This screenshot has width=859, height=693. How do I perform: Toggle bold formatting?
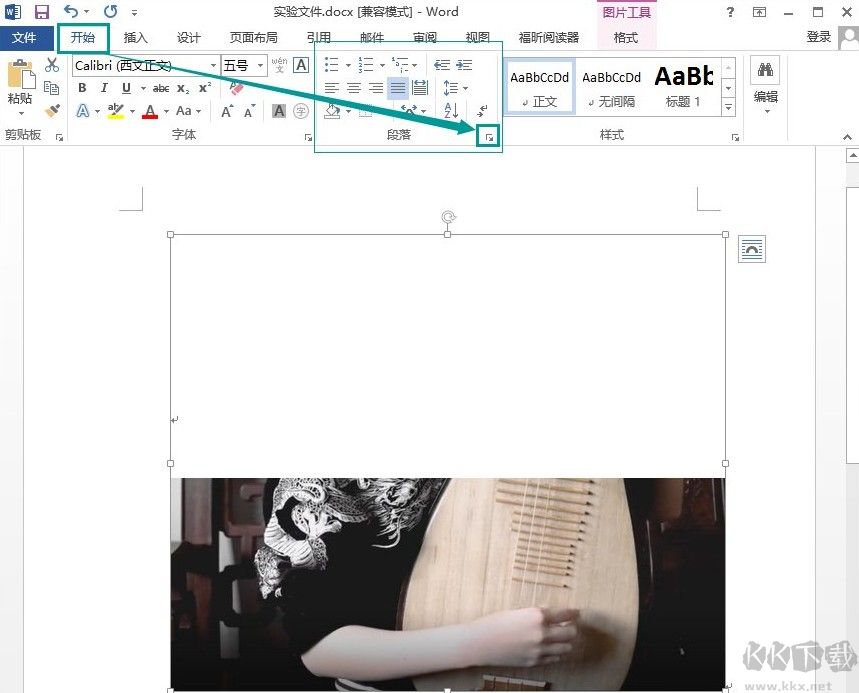(x=81, y=88)
